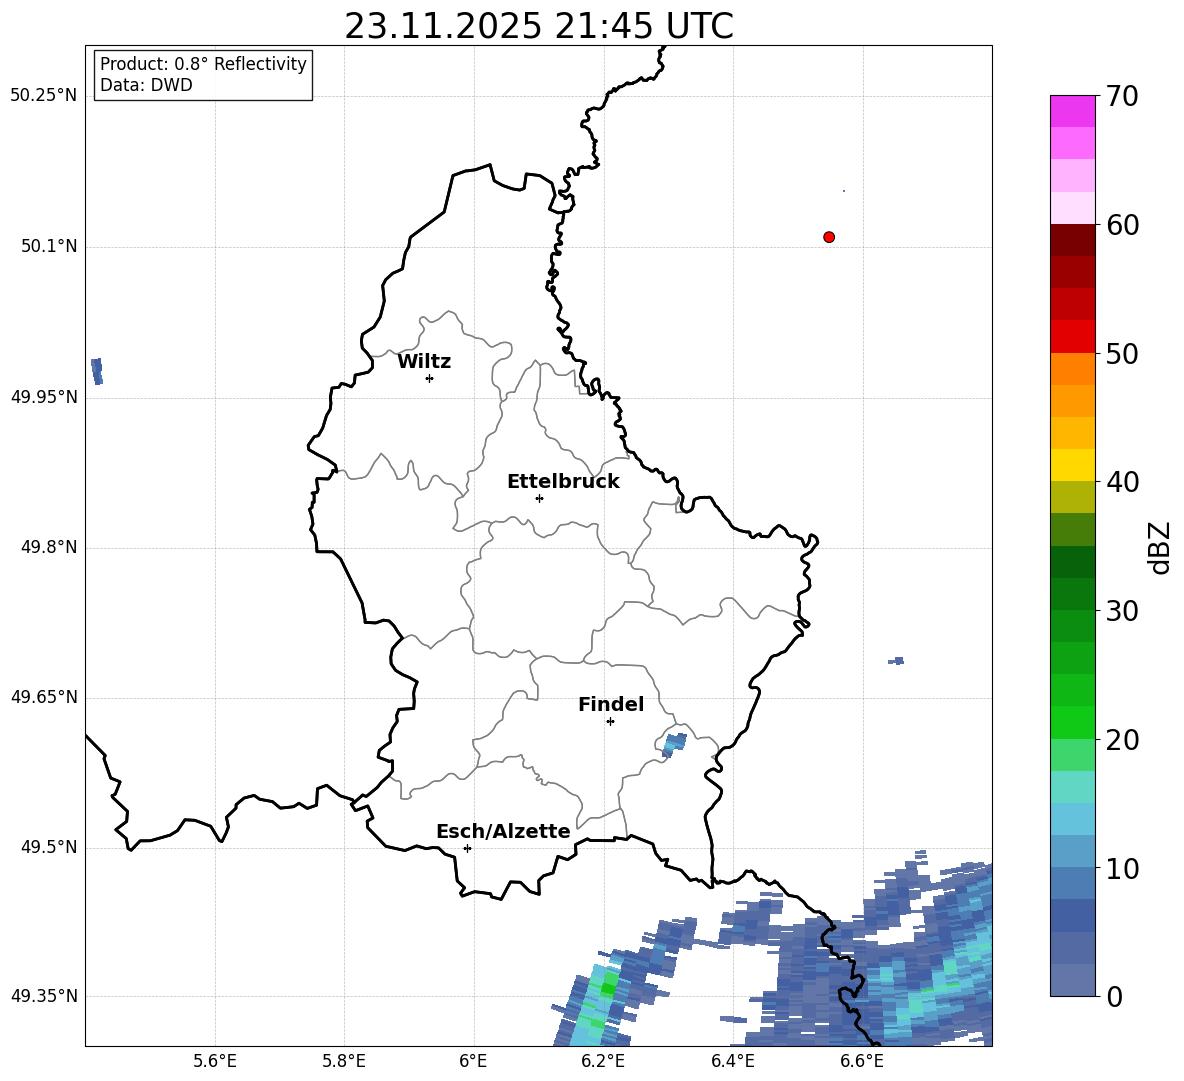
Task: Click the bright green colorbar segment above 20
Action: coord(1072,722)
